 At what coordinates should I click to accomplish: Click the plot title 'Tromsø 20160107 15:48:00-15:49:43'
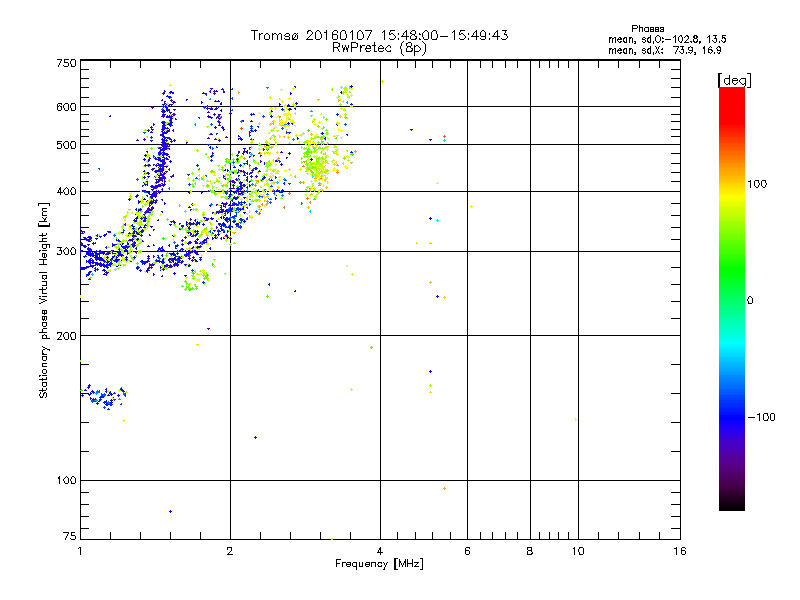click(x=379, y=35)
